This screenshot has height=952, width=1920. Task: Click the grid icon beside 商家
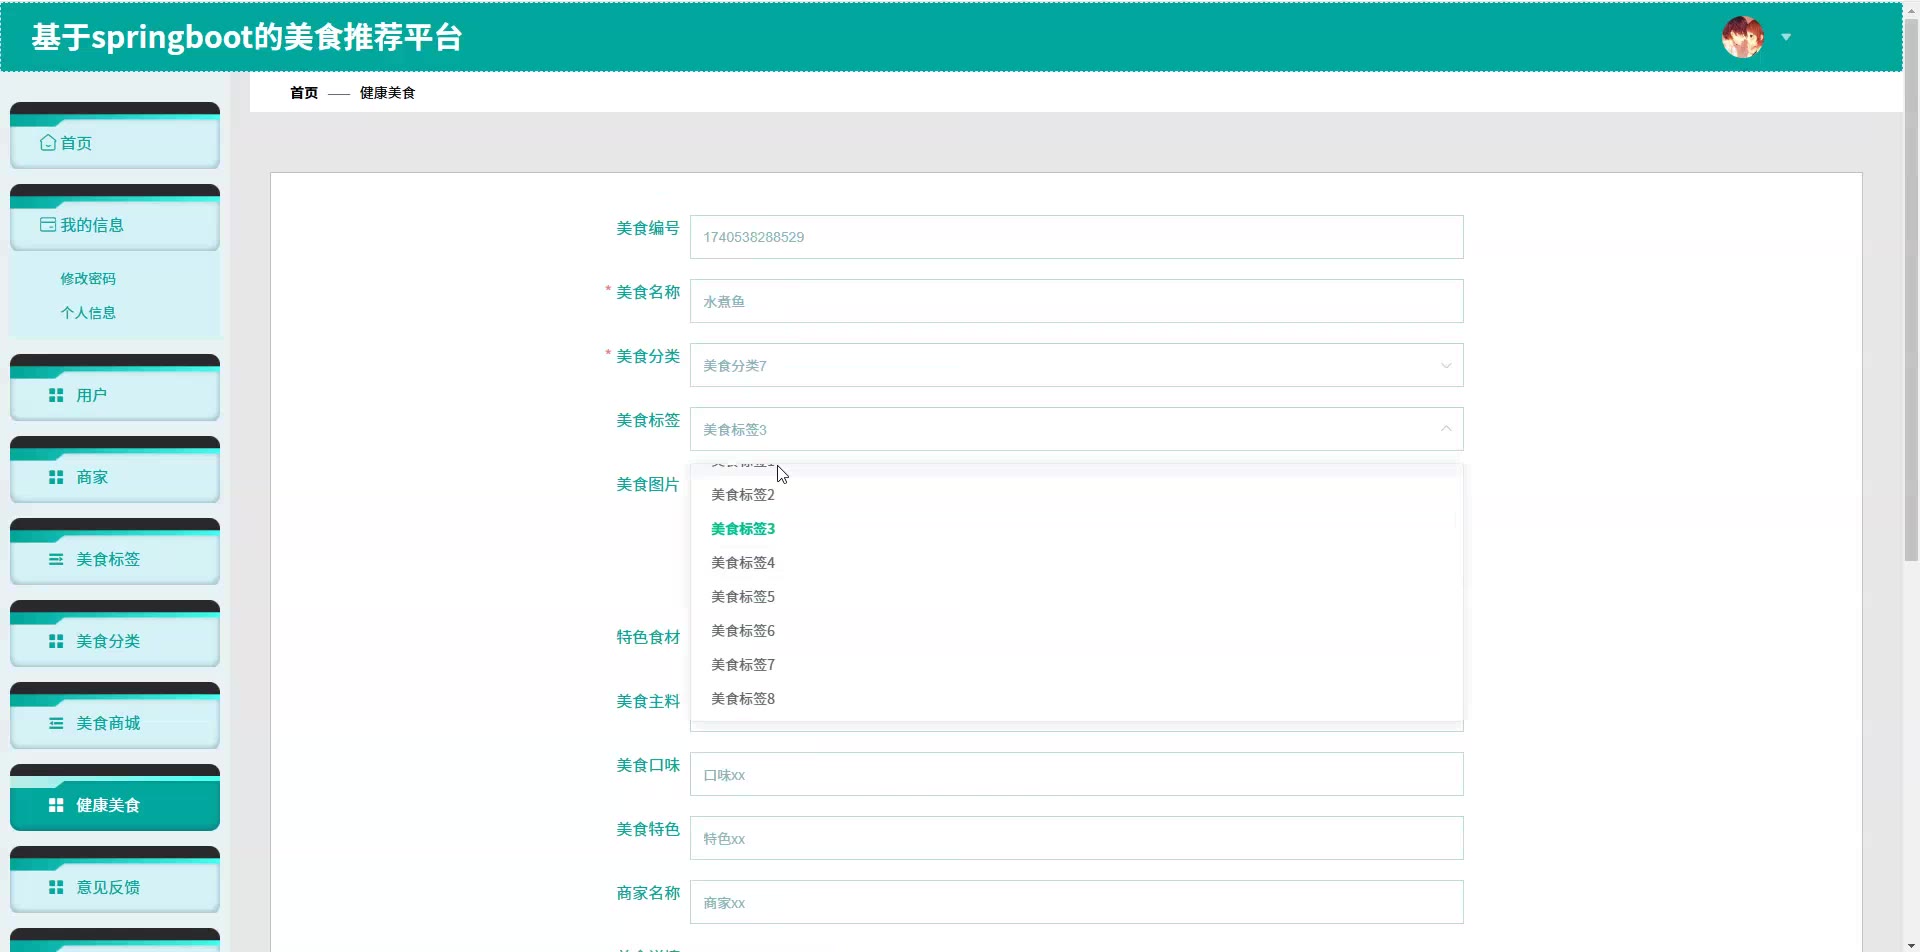[56, 478]
